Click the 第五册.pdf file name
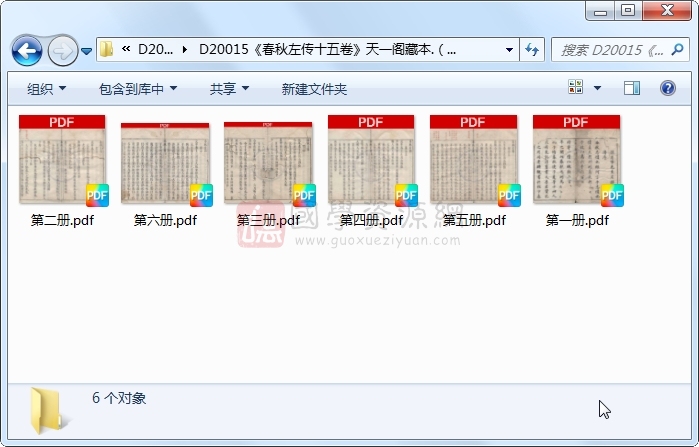The image size is (699, 447). tap(474, 220)
